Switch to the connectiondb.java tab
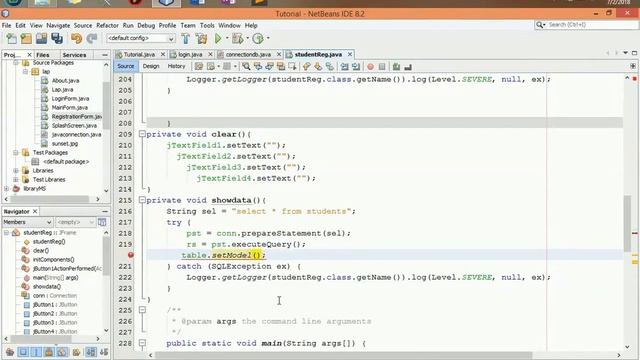Screen dimensions: 640x360 (x=248, y=54)
